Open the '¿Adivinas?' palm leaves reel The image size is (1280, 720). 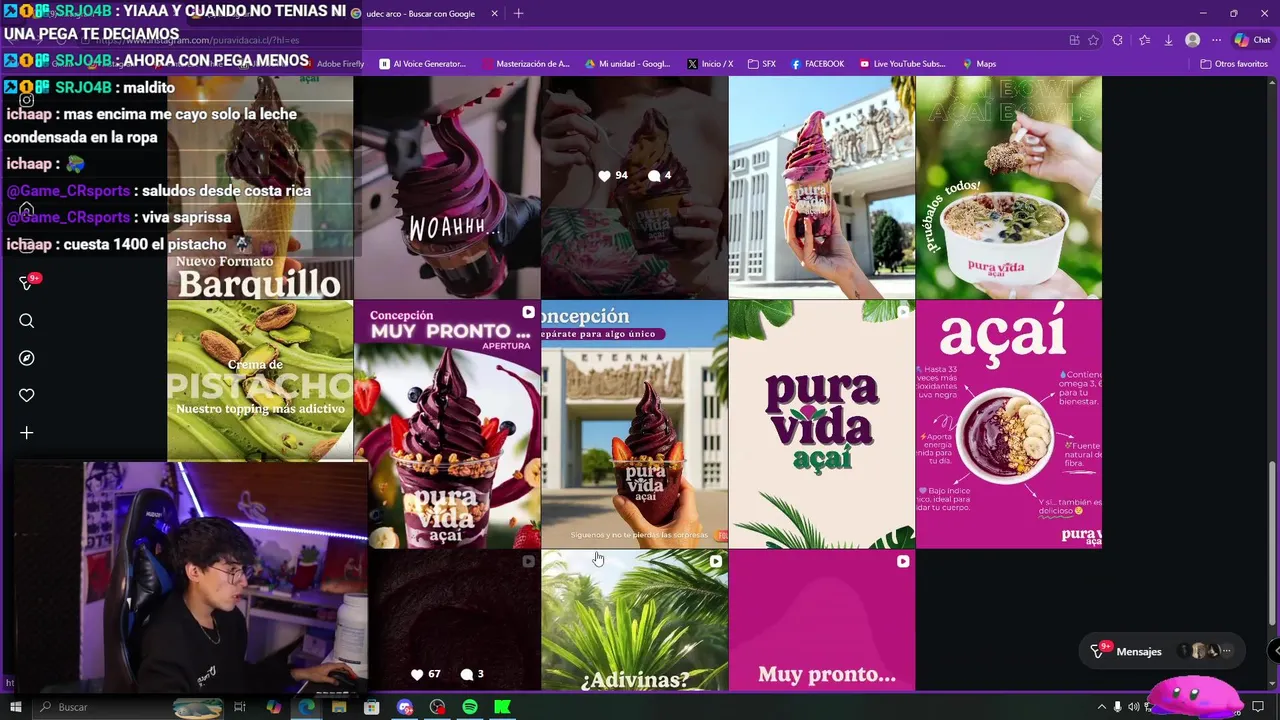[634, 620]
